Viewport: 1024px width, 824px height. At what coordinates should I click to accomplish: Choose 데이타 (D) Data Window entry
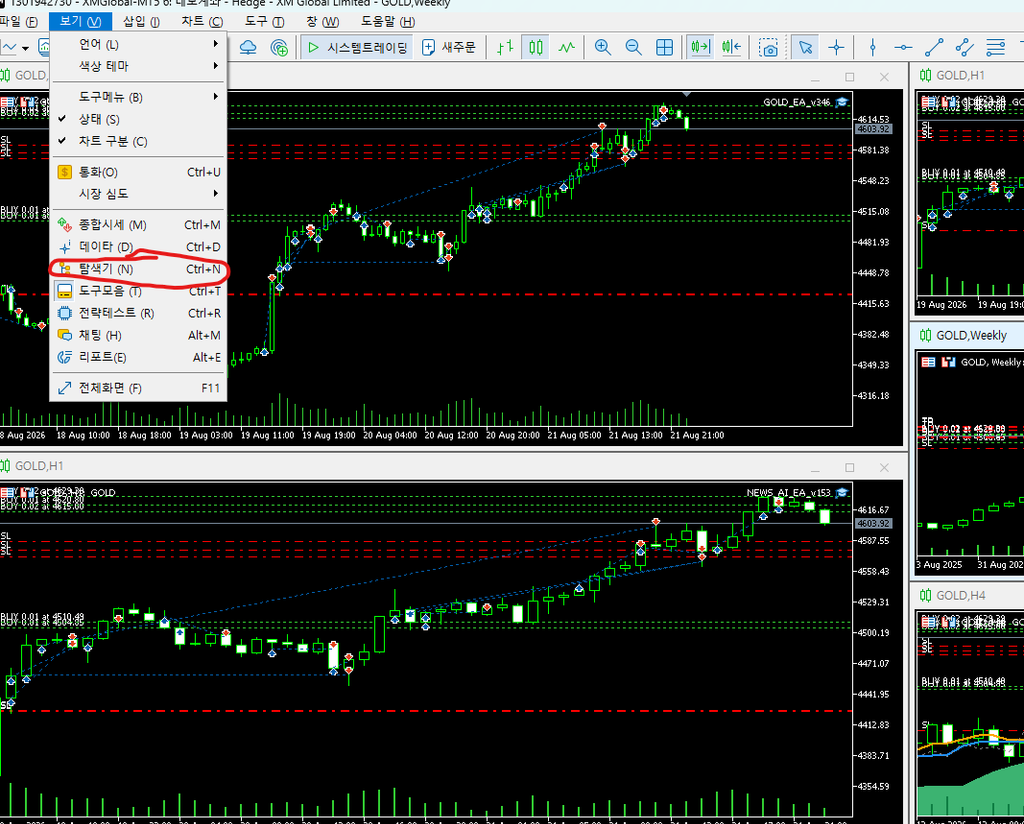138,247
